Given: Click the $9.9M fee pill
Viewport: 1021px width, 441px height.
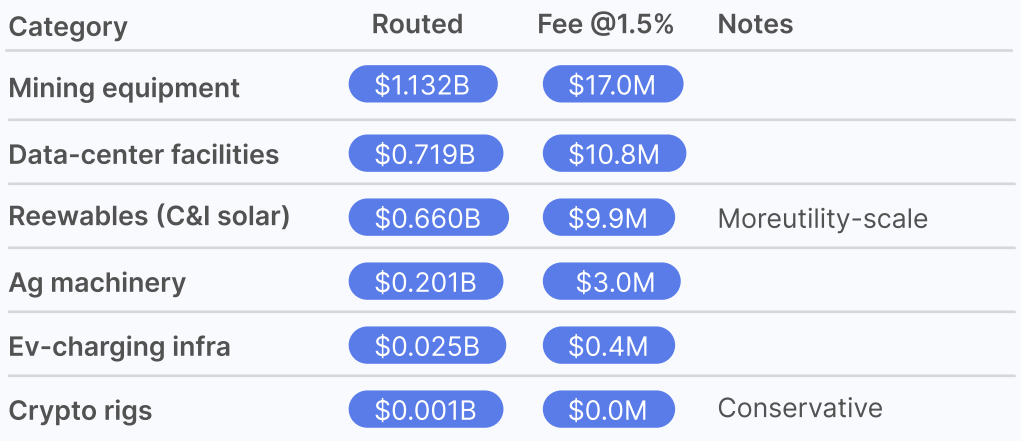Looking at the screenshot, I should click(x=608, y=217).
